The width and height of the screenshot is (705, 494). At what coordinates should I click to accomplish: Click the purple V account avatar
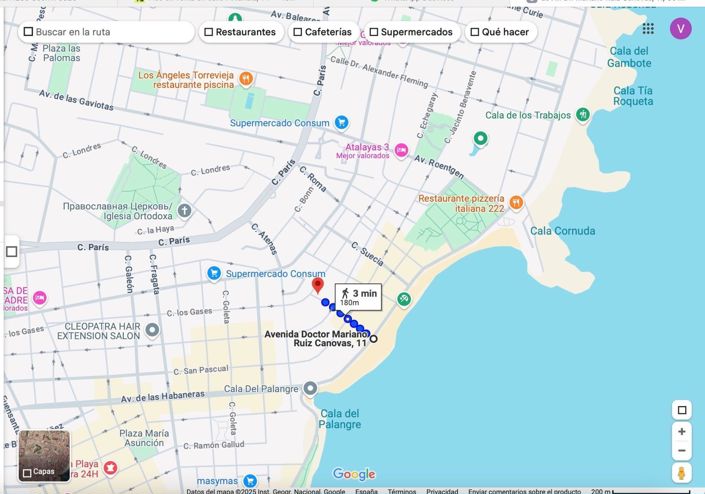point(681,28)
